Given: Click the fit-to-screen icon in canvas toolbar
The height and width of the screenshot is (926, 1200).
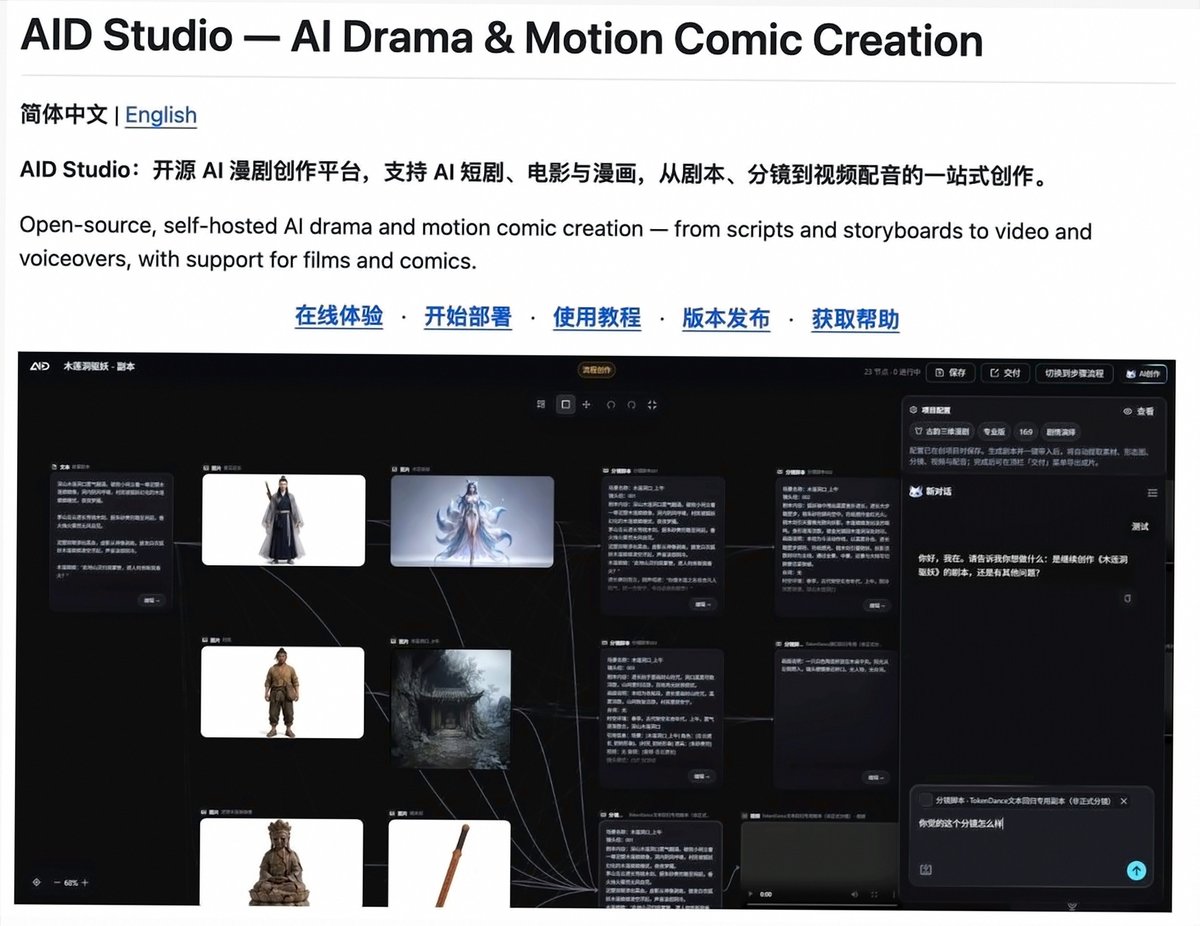Looking at the screenshot, I should coord(652,404).
